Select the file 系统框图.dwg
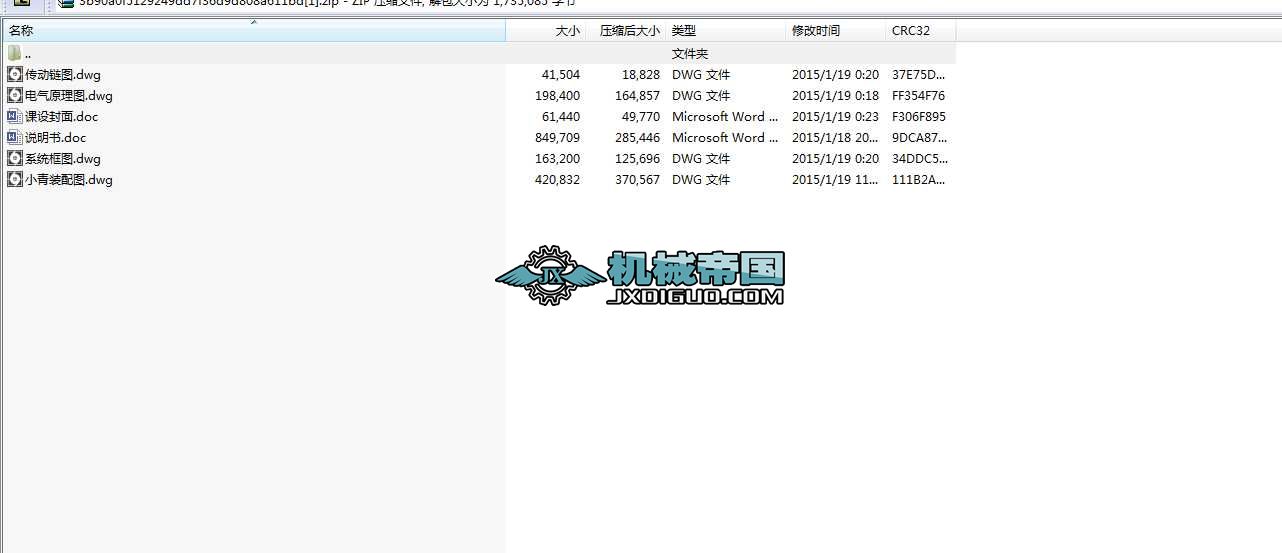 (x=63, y=159)
